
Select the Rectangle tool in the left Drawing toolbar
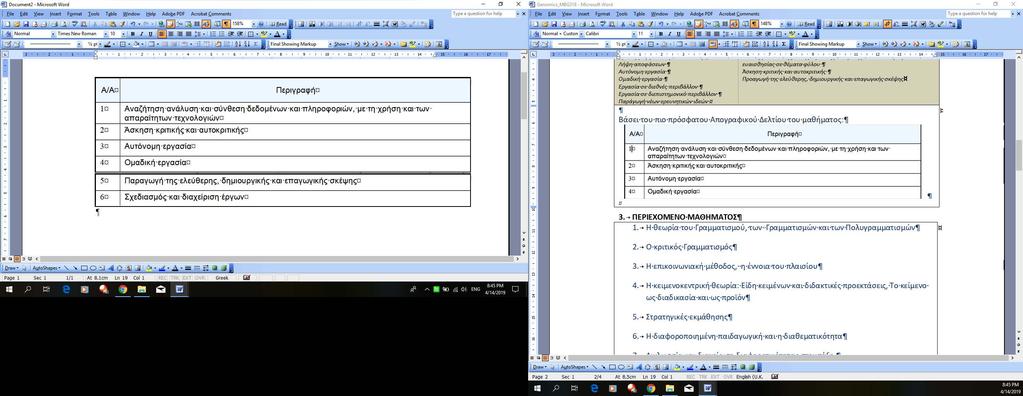coord(84,267)
